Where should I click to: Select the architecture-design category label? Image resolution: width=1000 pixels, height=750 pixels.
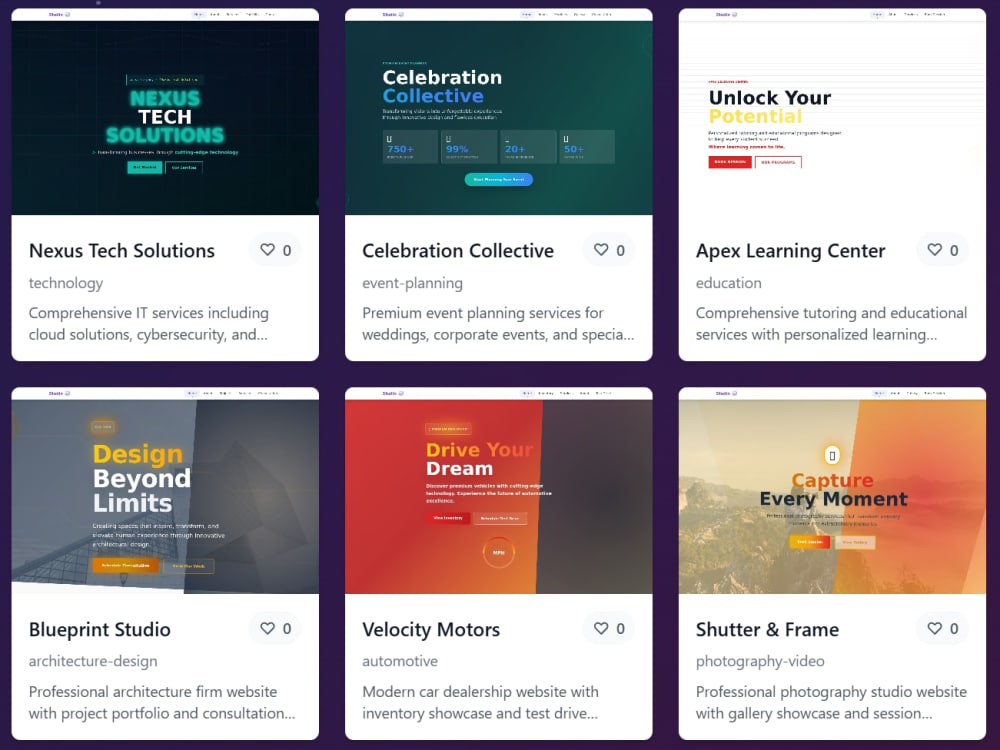click(93, 661)
